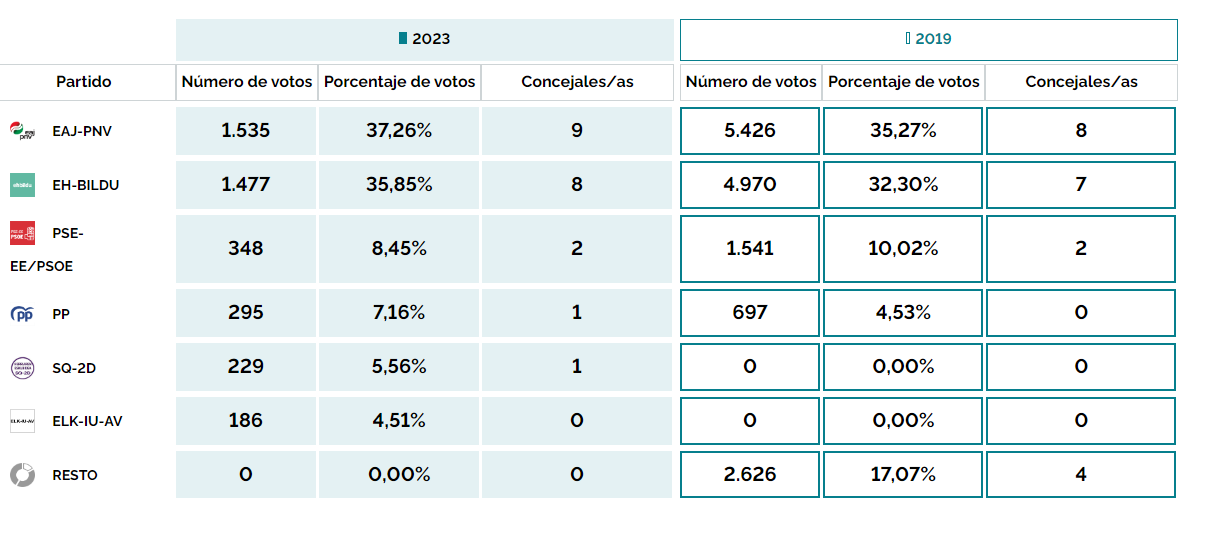Click the outlined swatch beside 2019
Viewport: 1222px width, 538px height.
pyautogui.click(x=907, y=39)
